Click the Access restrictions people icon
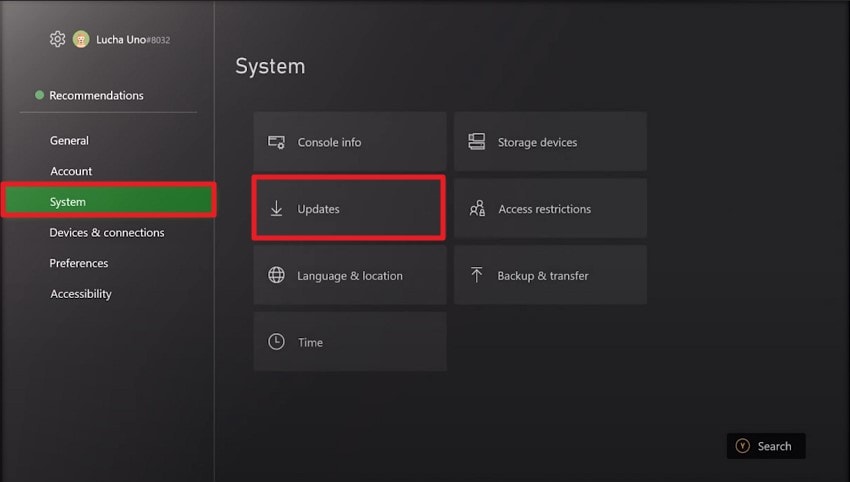The height and width of the screenshot is (482, 850). tap(477, 208)
